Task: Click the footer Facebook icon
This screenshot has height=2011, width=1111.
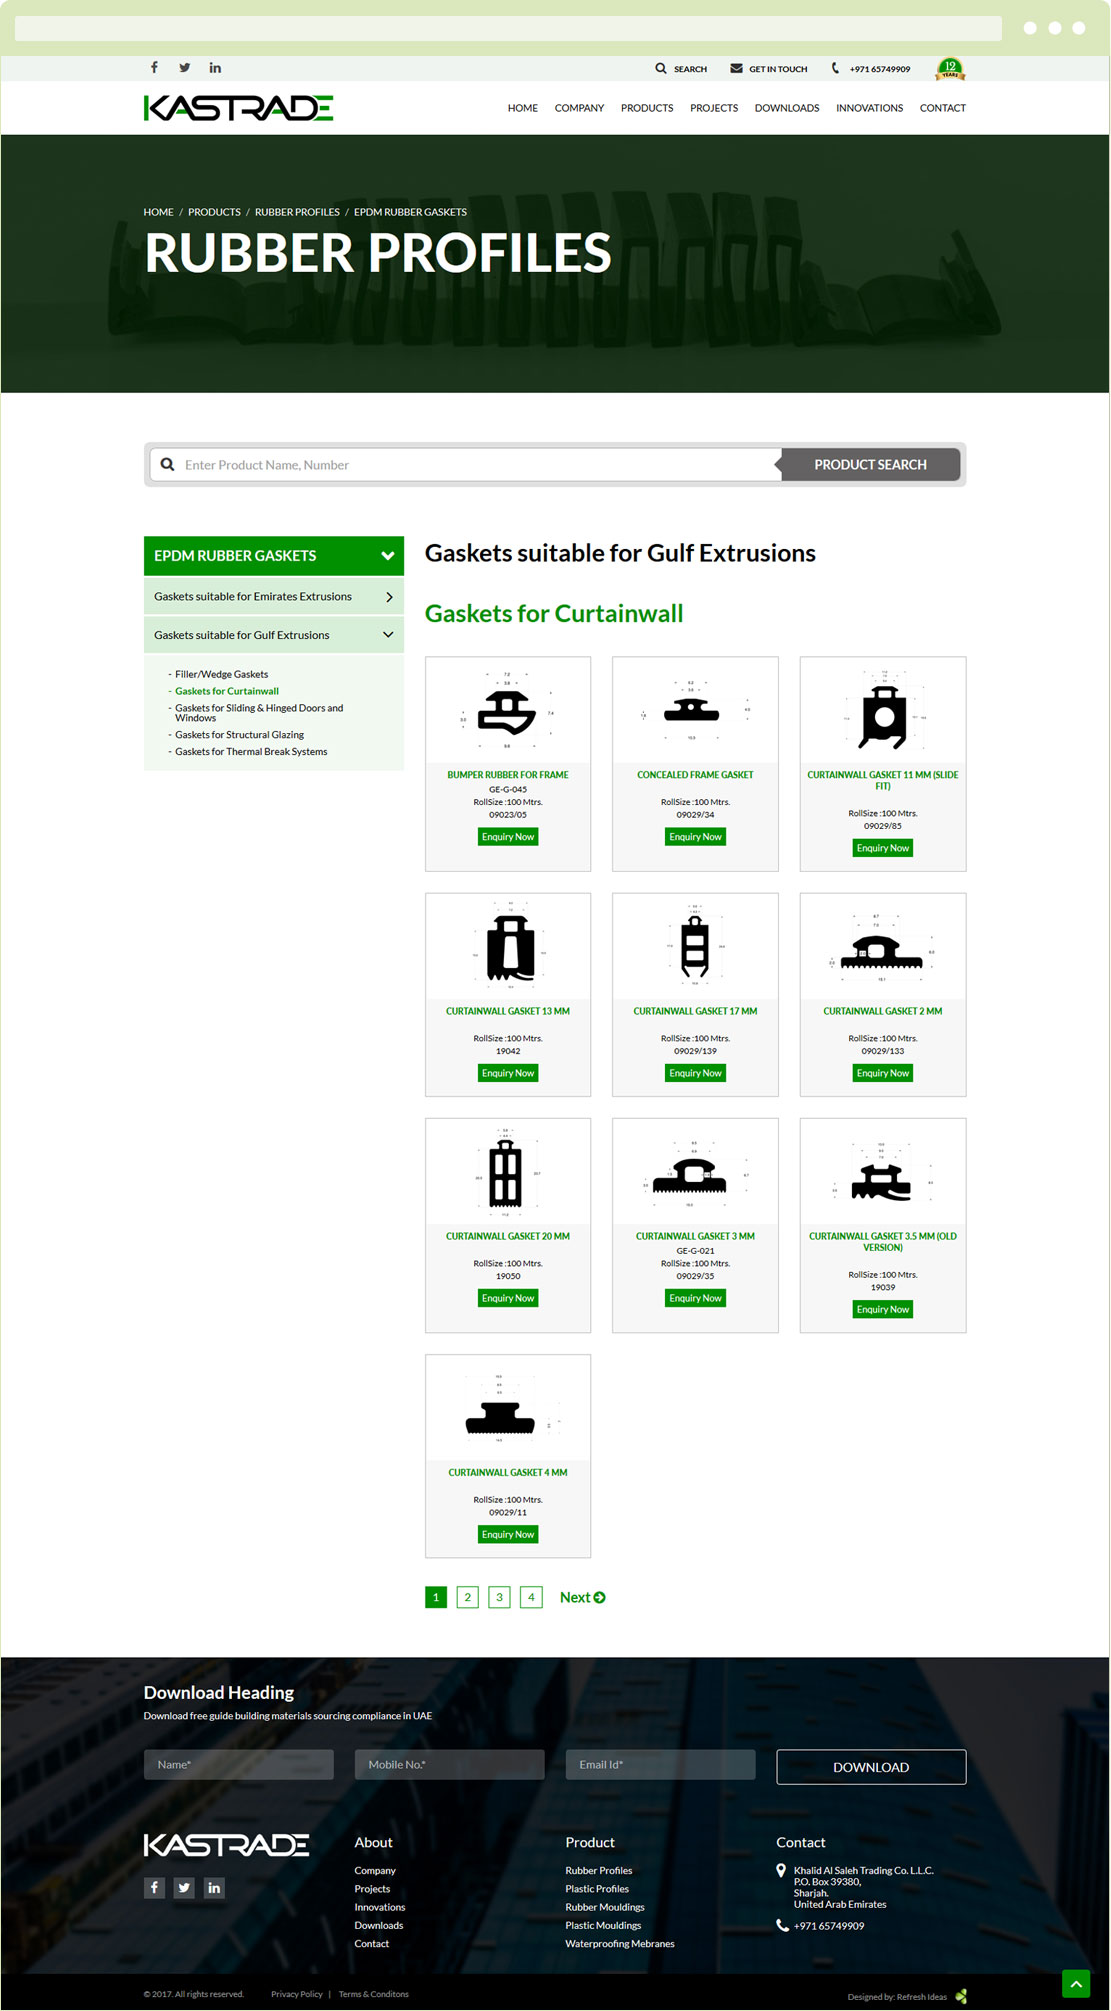Action: (x=154, y=1888)
